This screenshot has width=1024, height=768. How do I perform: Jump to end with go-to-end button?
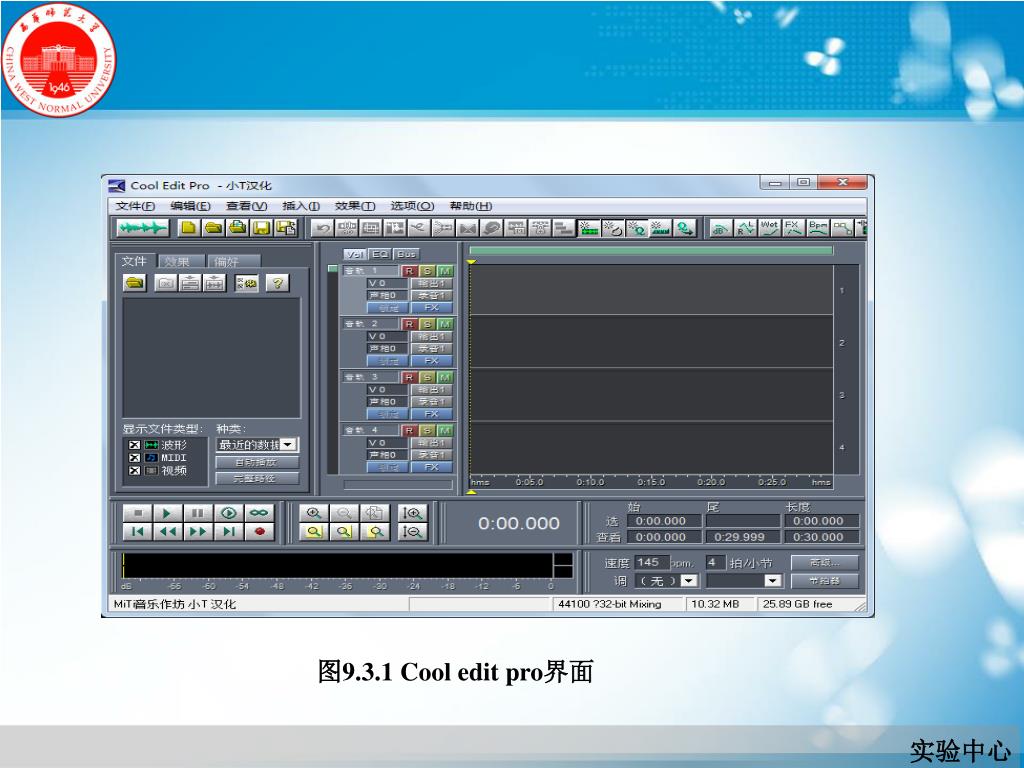tap(229, 532)
